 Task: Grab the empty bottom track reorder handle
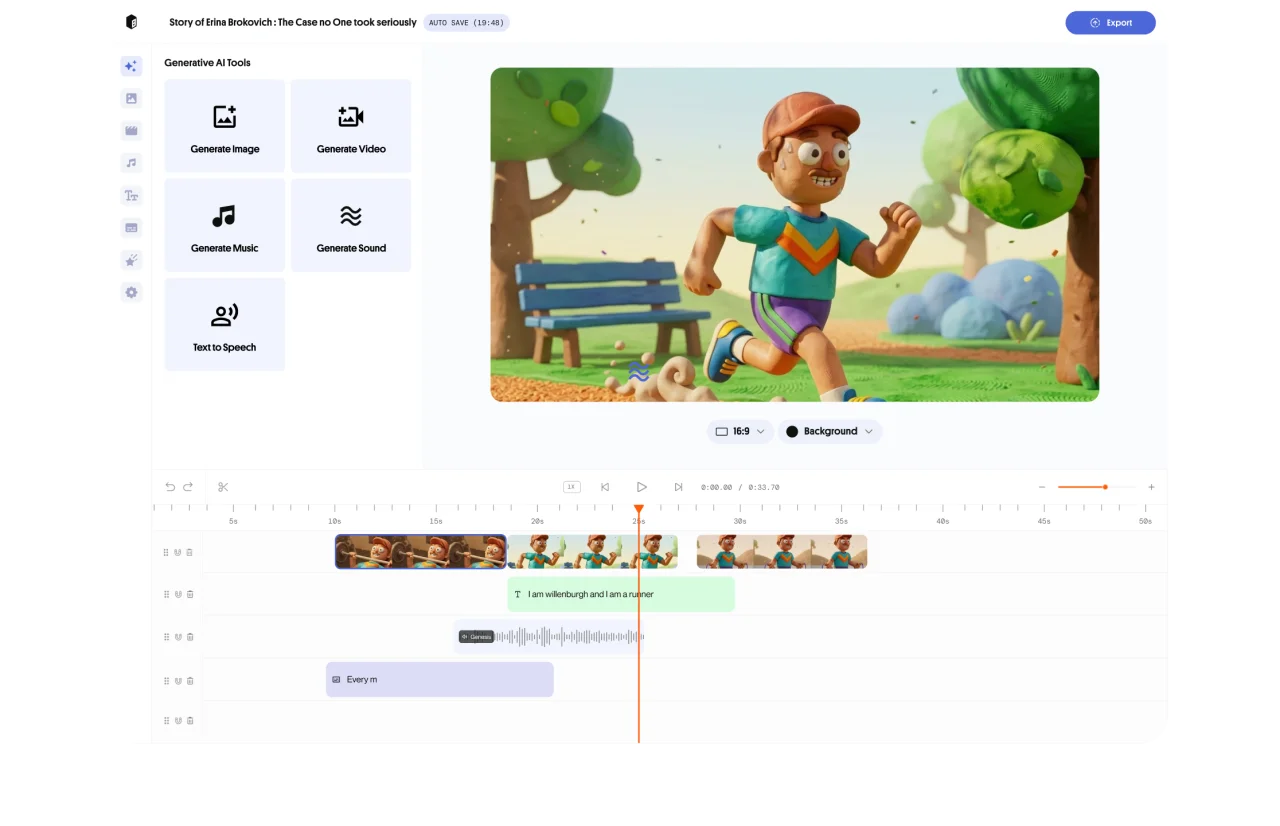pos(167,720)
